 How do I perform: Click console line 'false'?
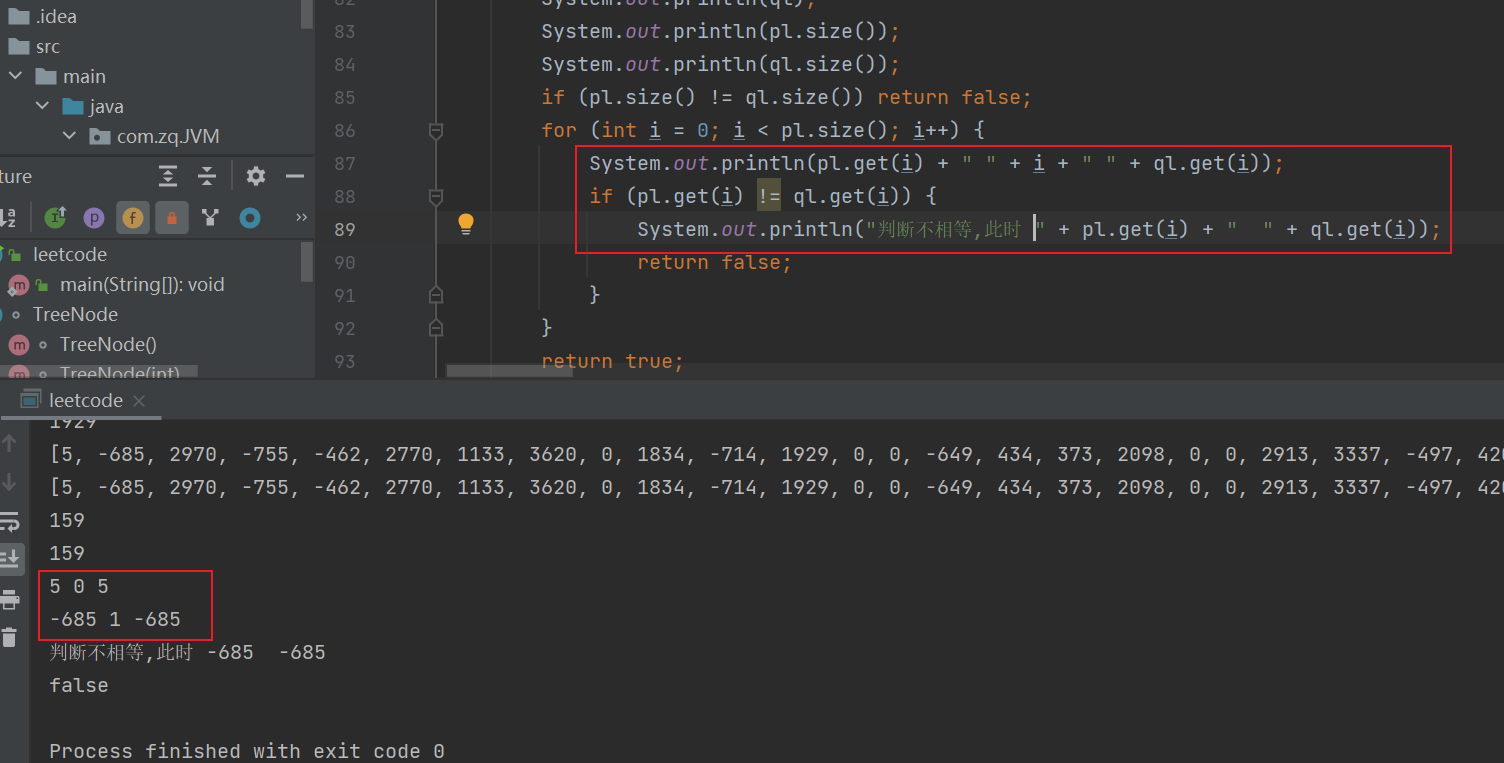click(79, 685)
